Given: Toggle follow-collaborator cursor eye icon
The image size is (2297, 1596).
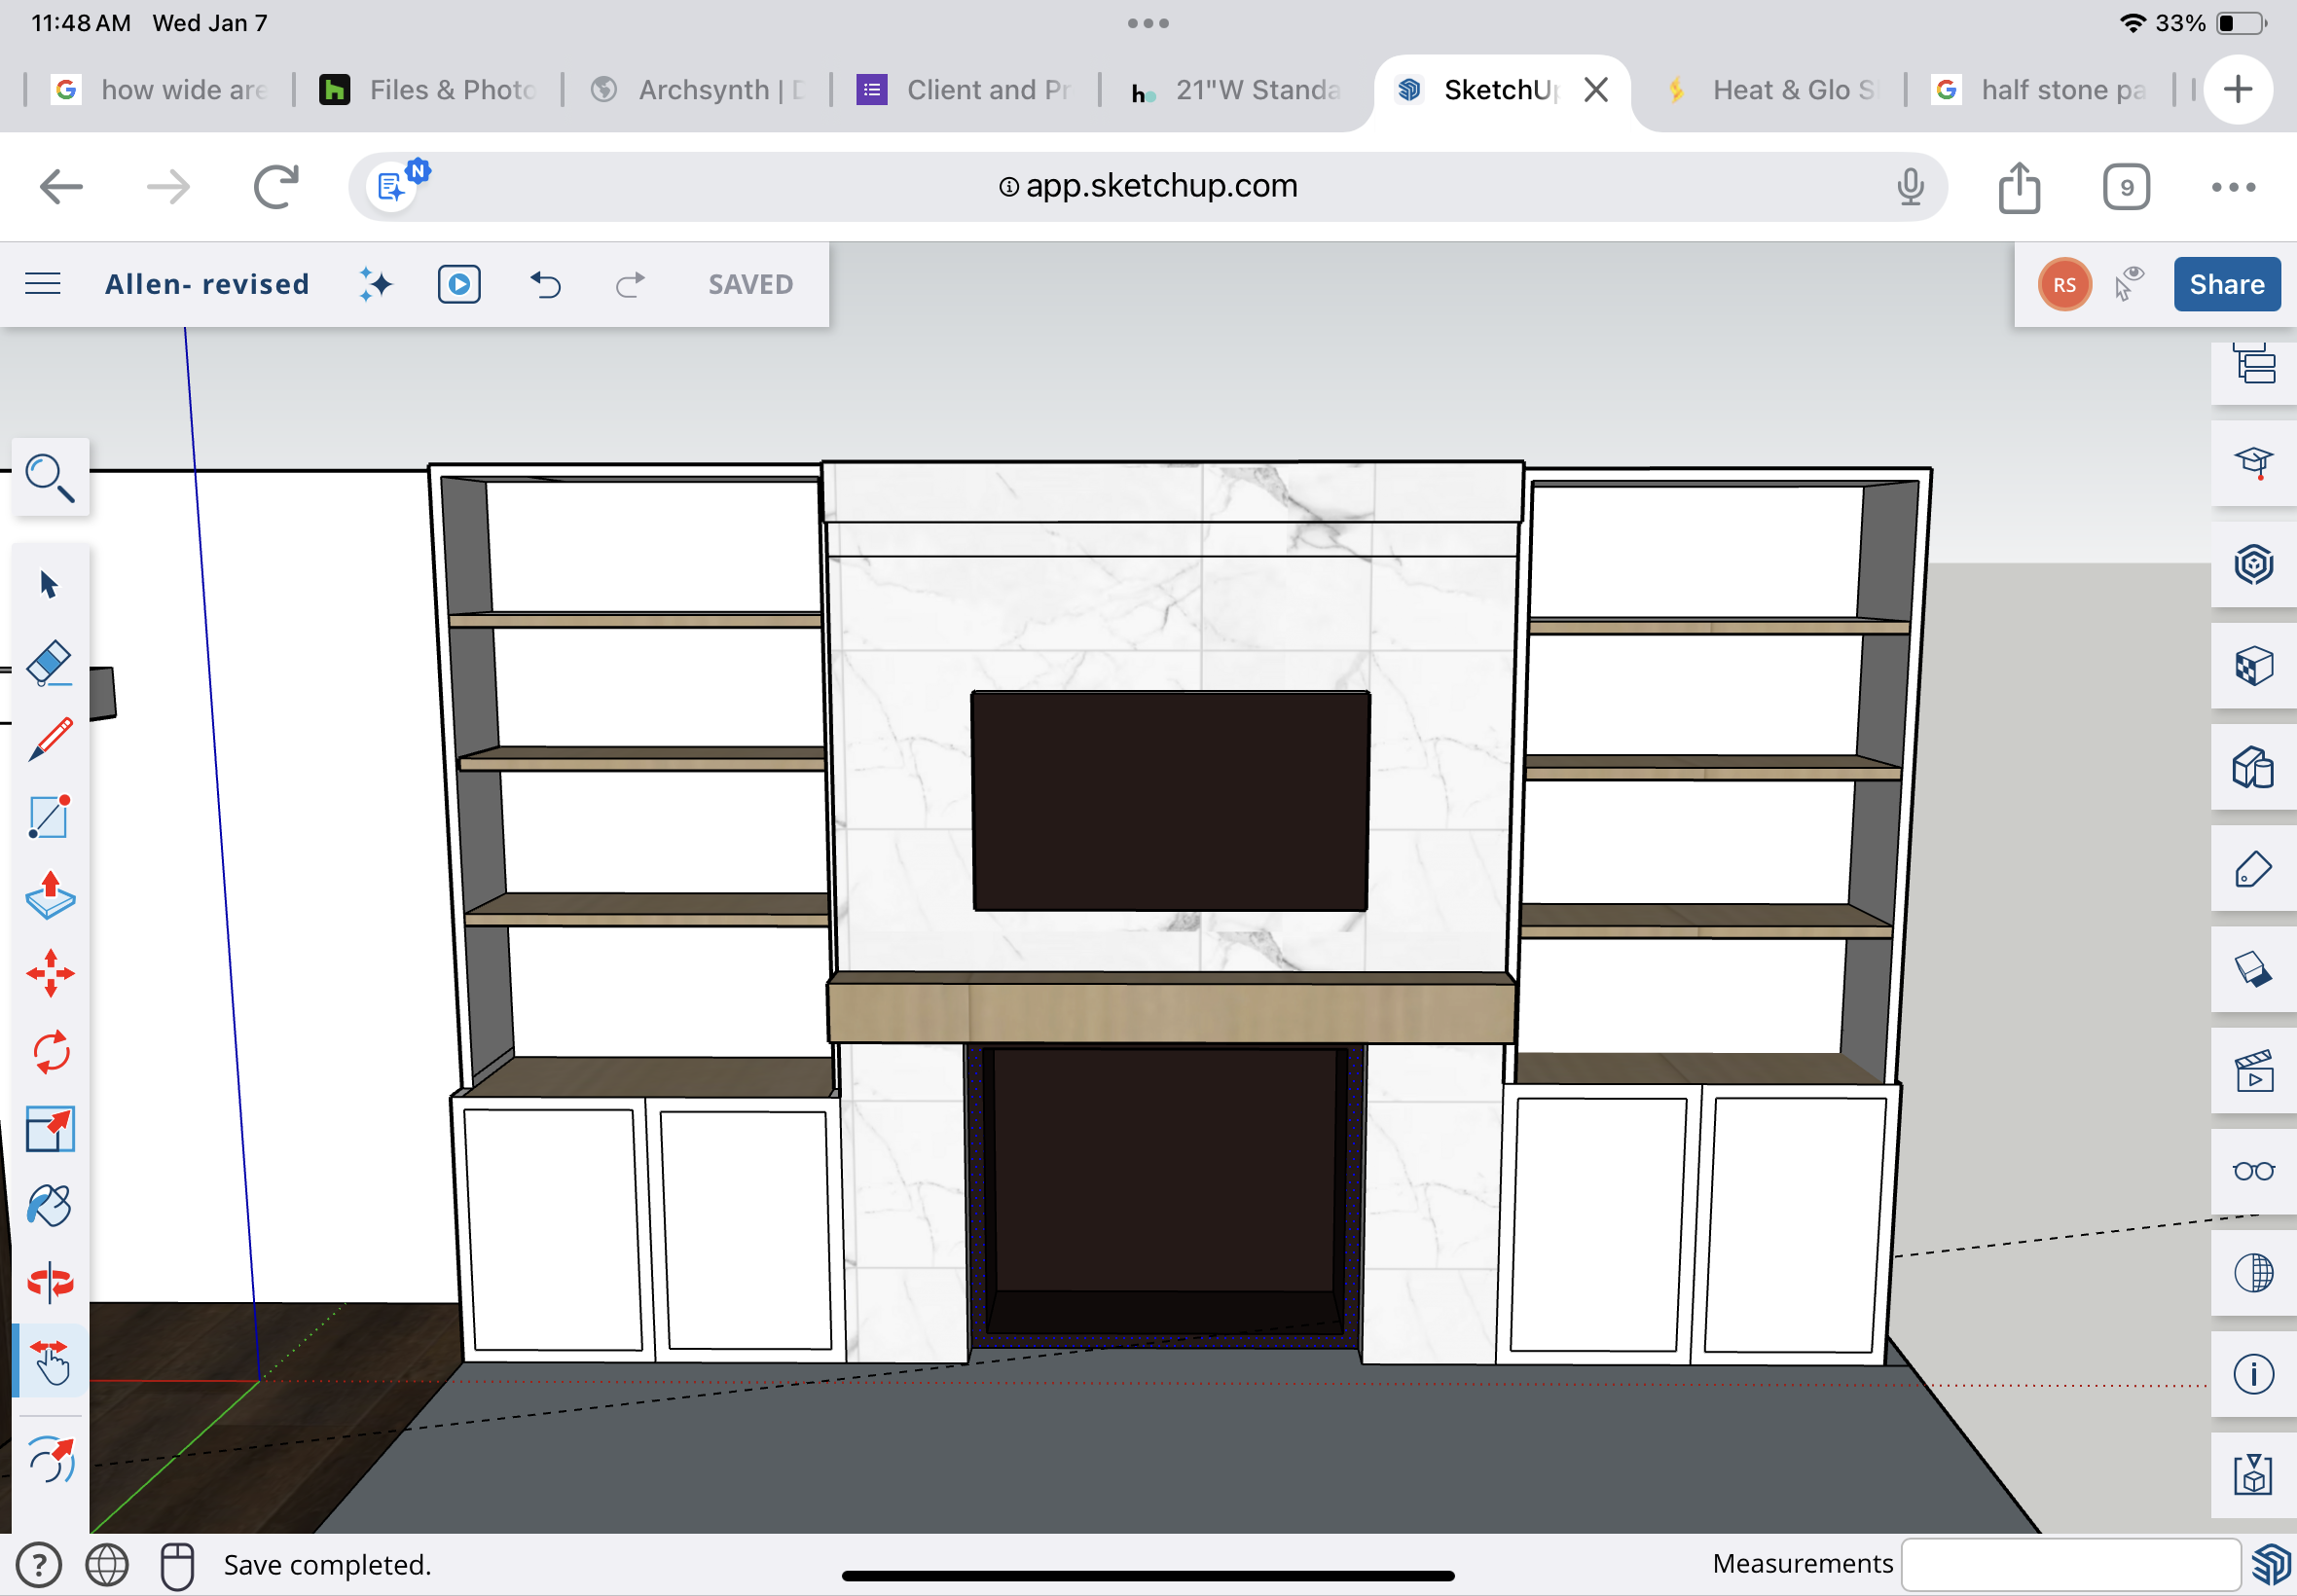Looking at the screenshot, I should click(x=2129, y=284).
